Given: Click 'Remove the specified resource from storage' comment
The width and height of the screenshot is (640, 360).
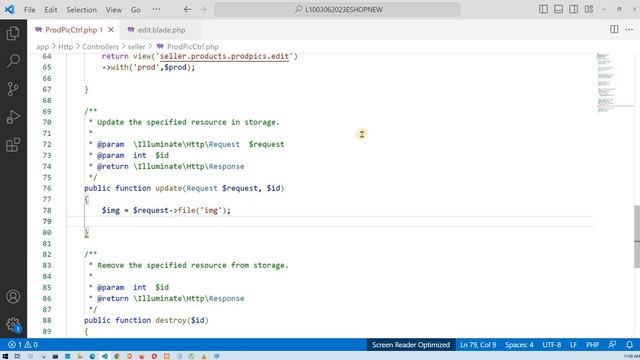Looking at the screenshot, I should coord(193,265).
